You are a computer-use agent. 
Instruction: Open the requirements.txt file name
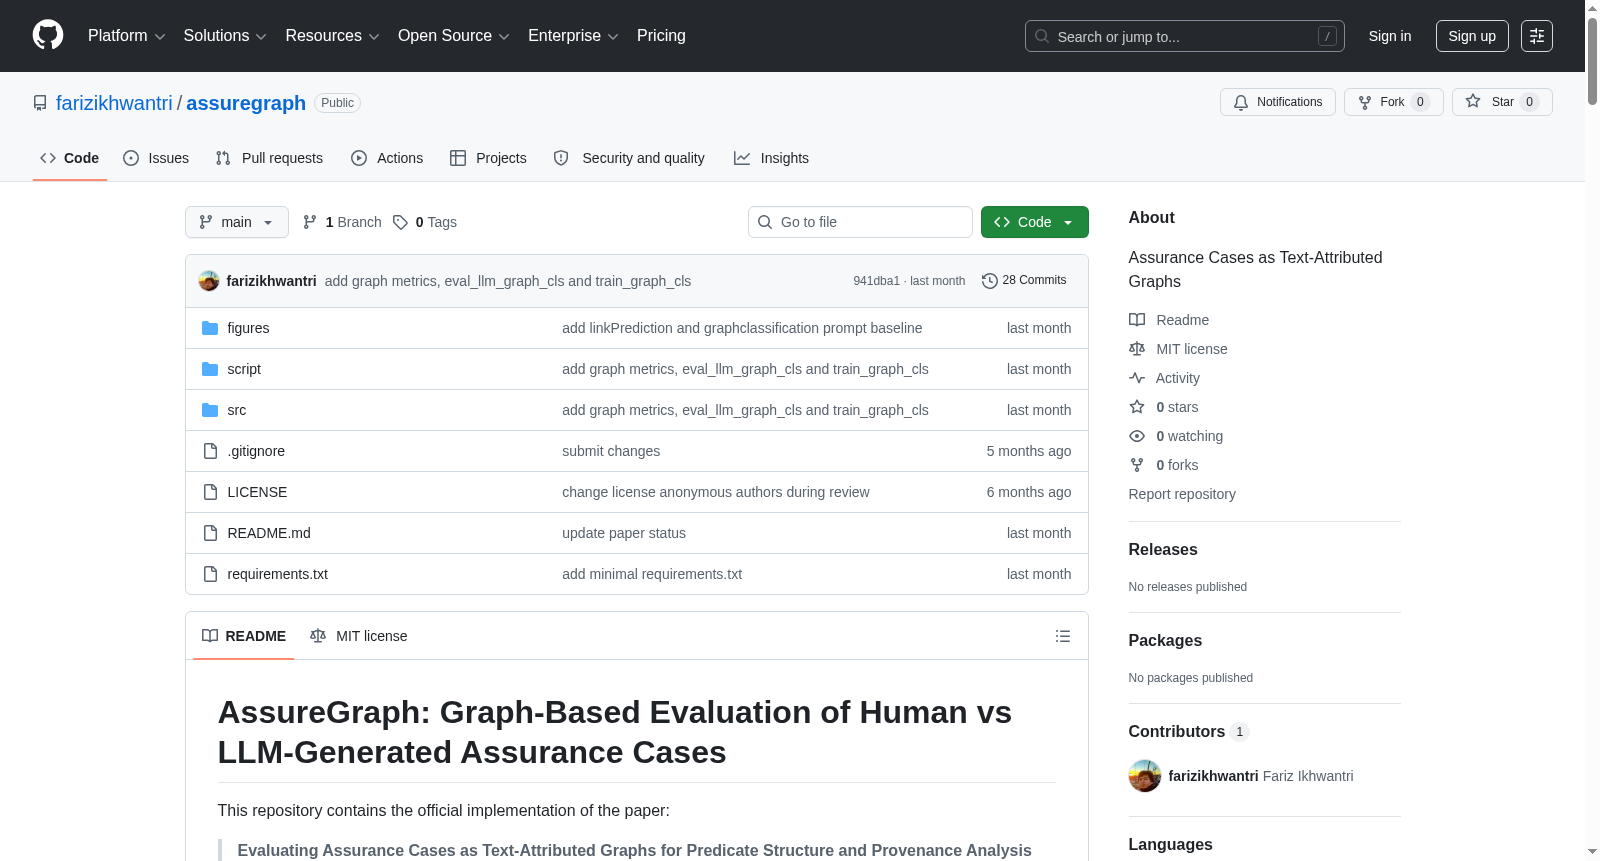pos(278,574)
